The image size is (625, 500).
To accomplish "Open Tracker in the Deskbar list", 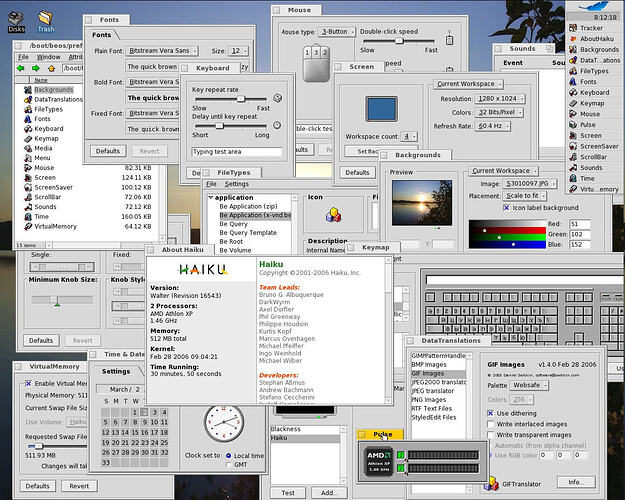I will 592,28.
